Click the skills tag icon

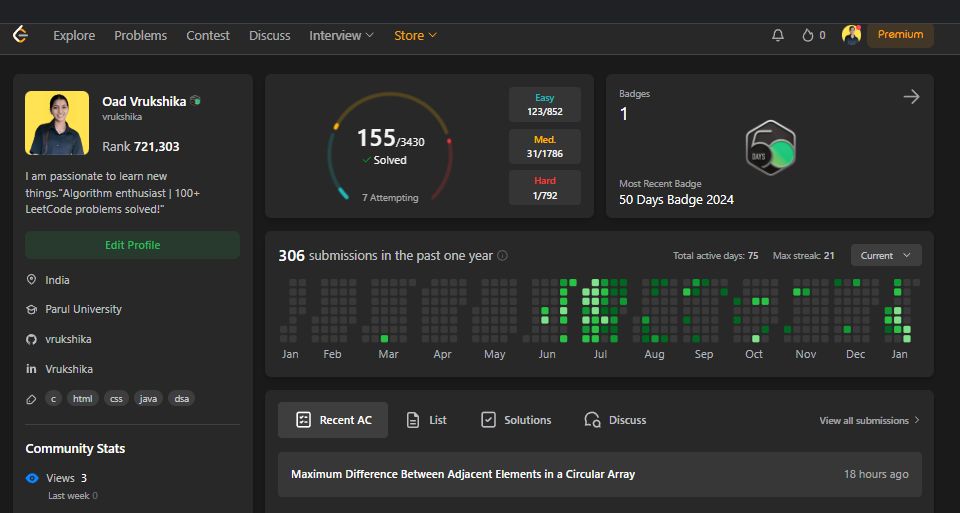point(31,399)
